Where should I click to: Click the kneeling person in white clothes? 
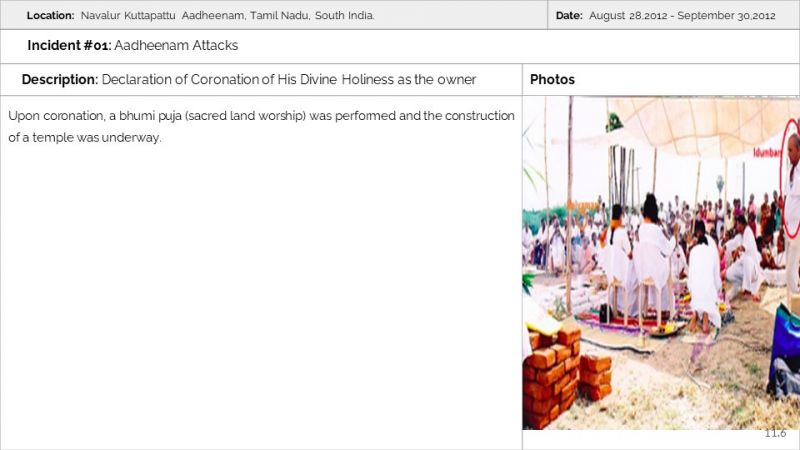tap(706, 278)
